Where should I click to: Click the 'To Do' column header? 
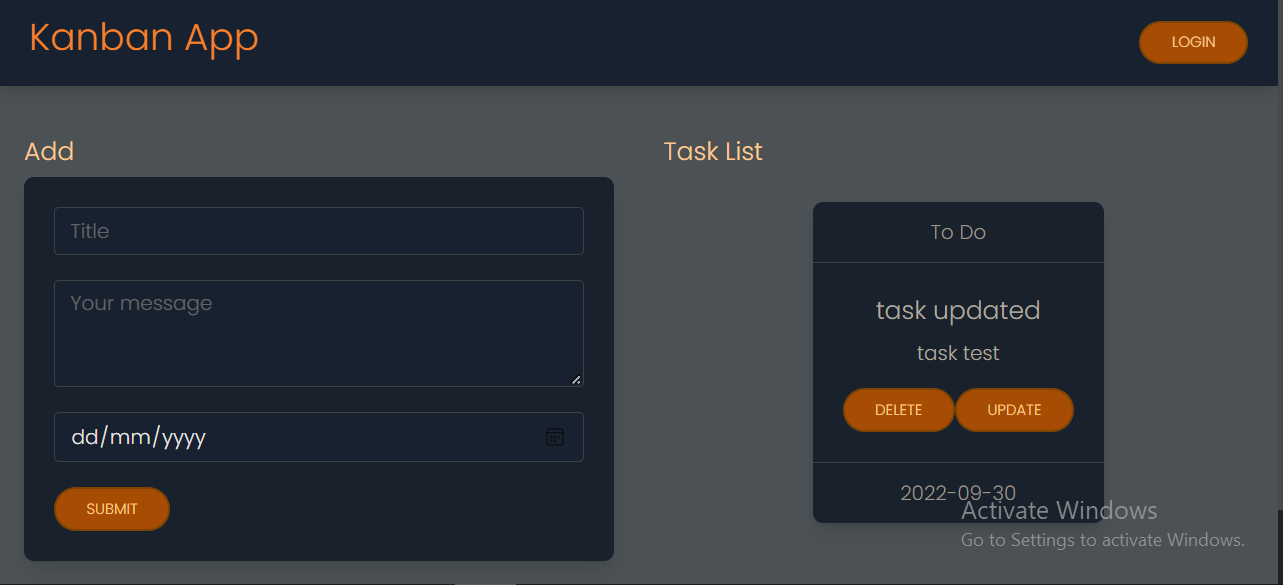point(958,232)
